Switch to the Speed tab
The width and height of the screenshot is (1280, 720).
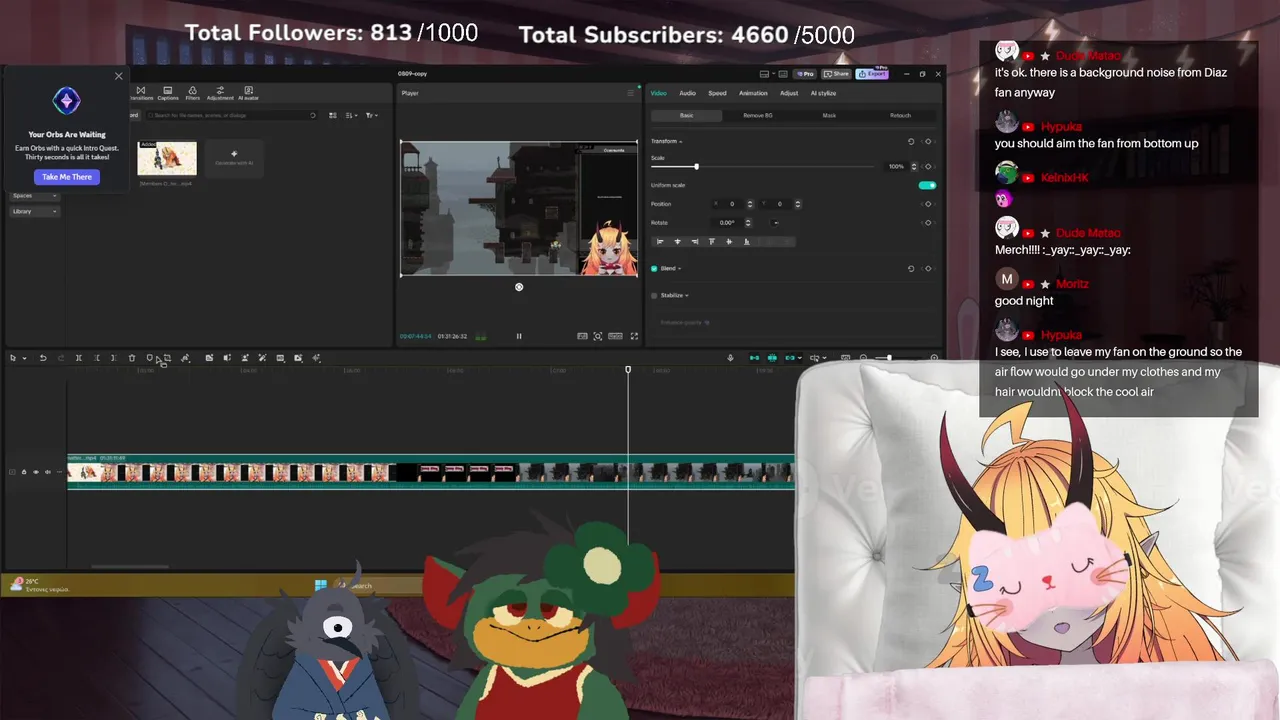tap(717, 93)
